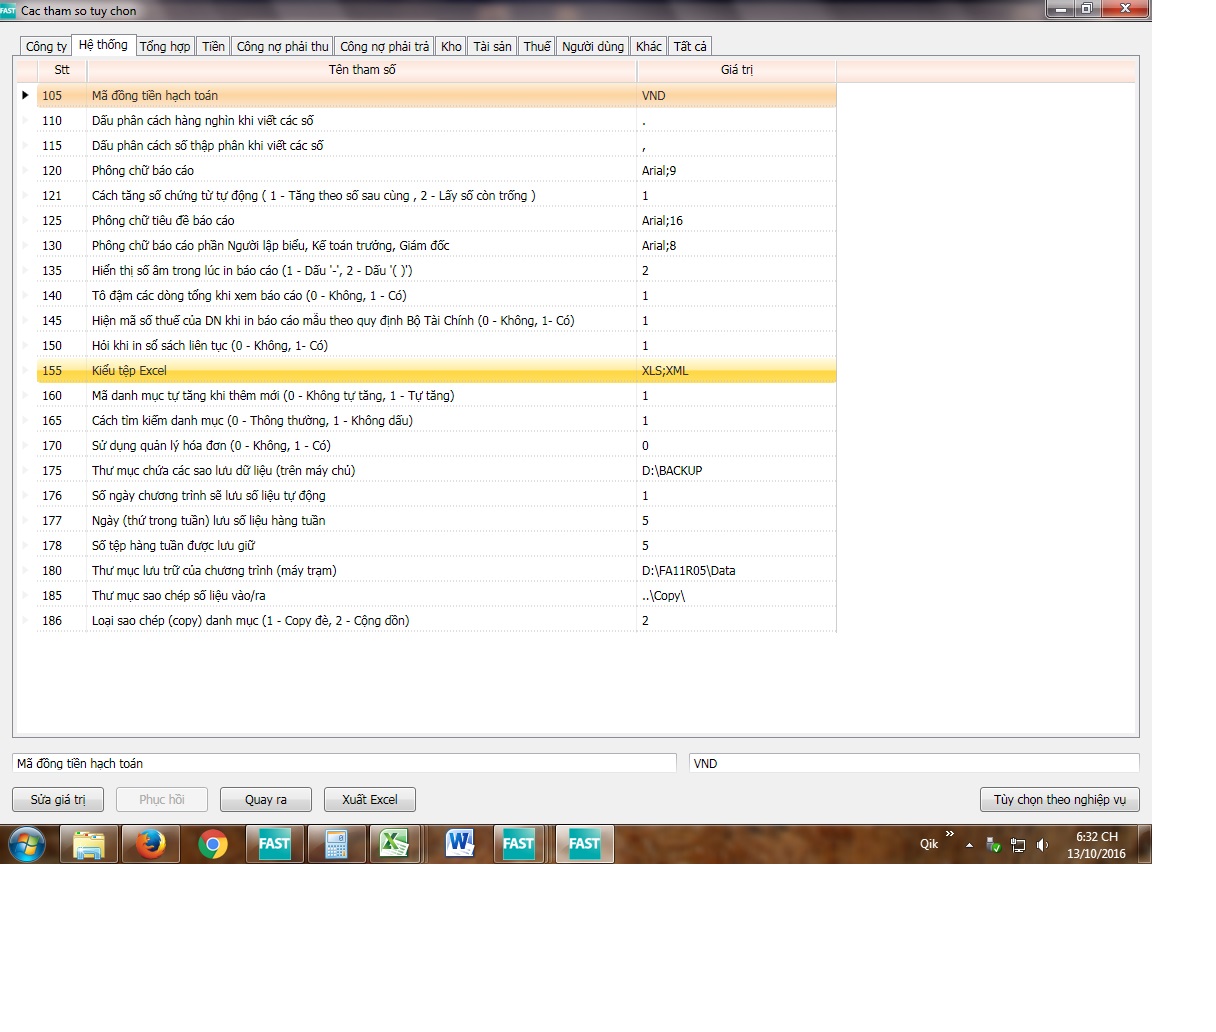Switch to Excel in the taskbar
This screenshot has height=1032, width=1216.
(395, 844)
